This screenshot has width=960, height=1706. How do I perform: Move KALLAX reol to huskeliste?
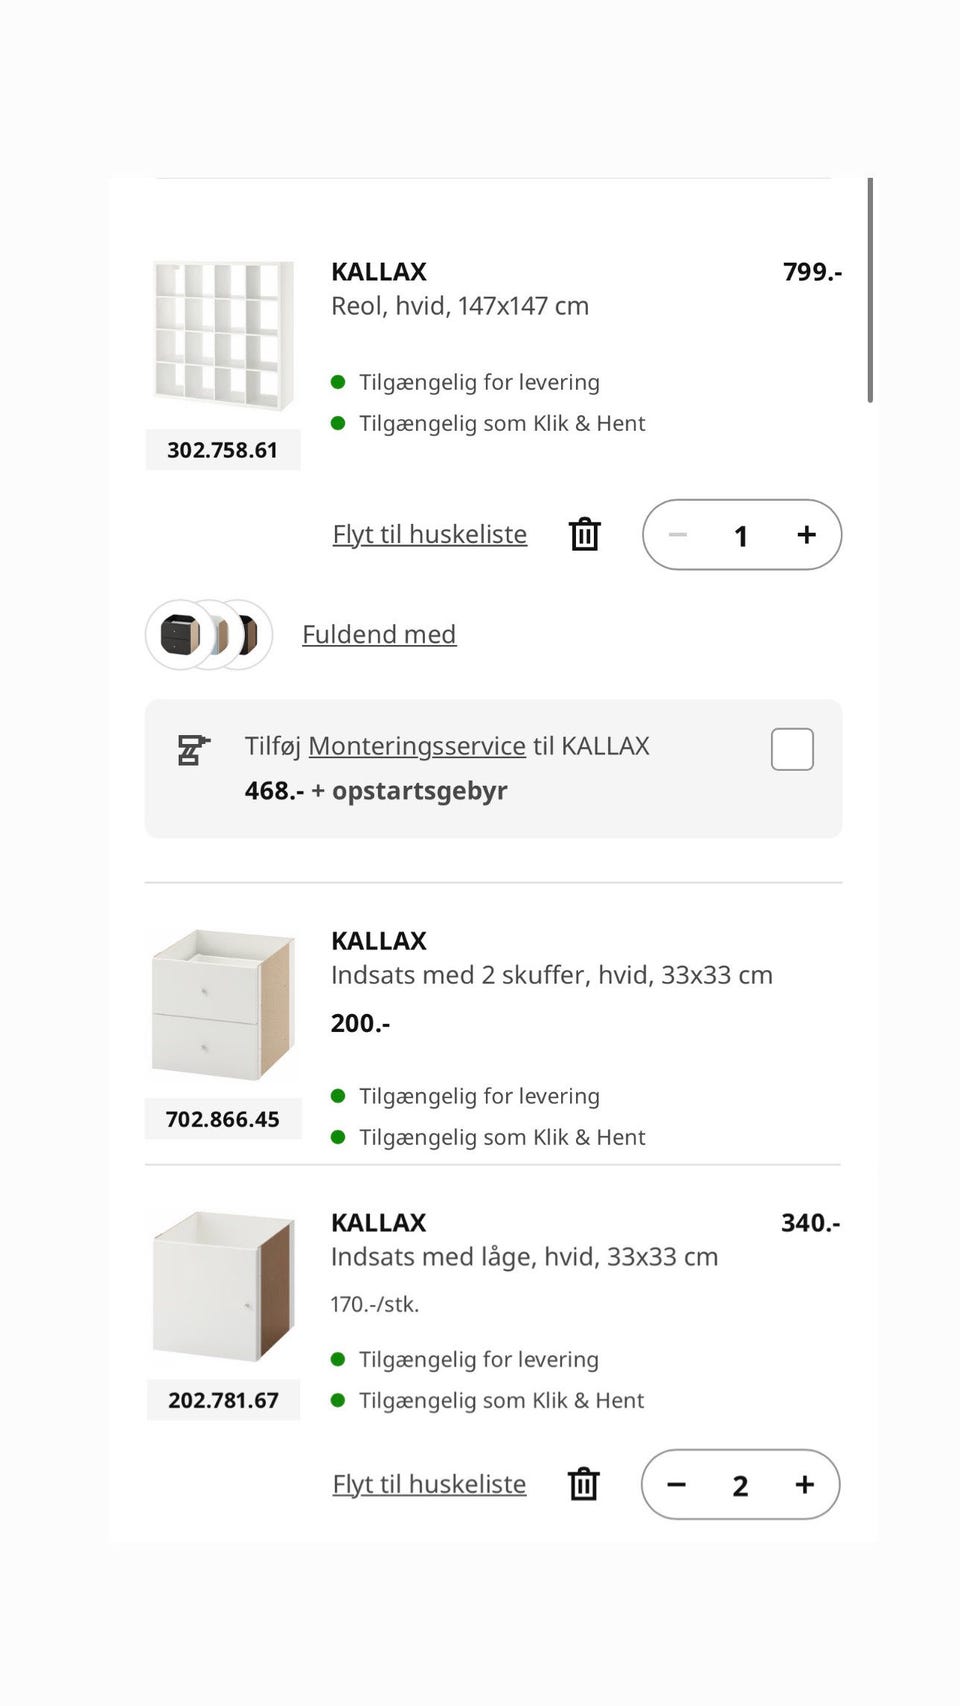pyautogui.click(x=429, y=534)
